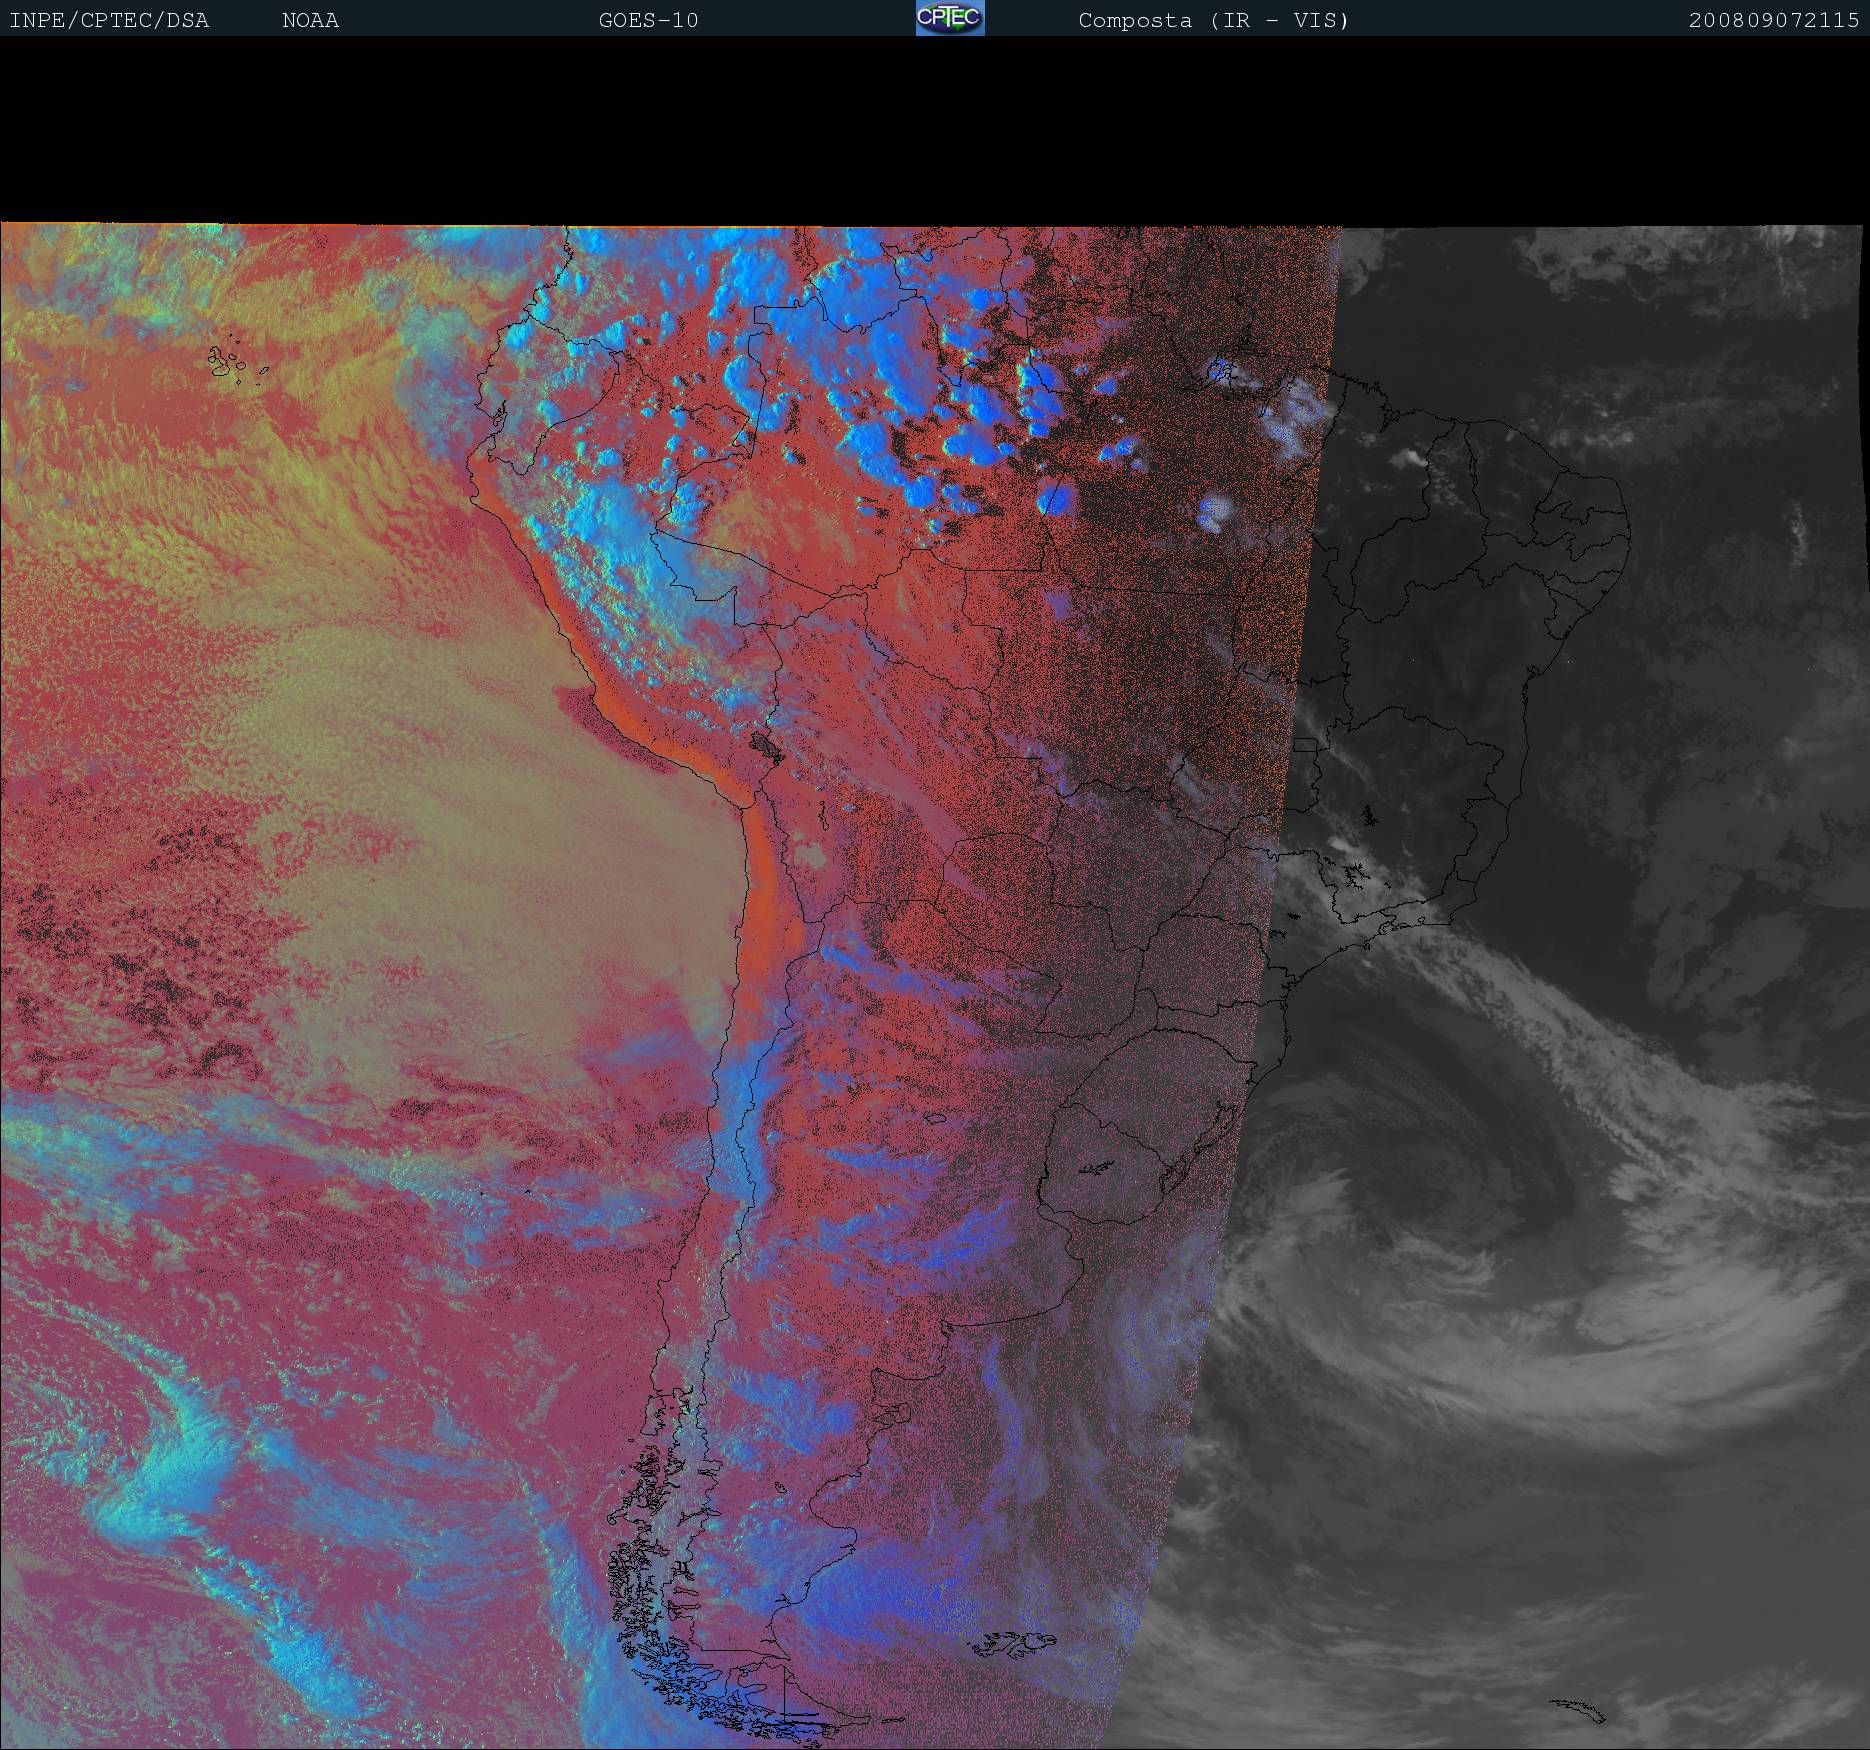Select the GOES-10 satellite label

[x=648, y=21]
